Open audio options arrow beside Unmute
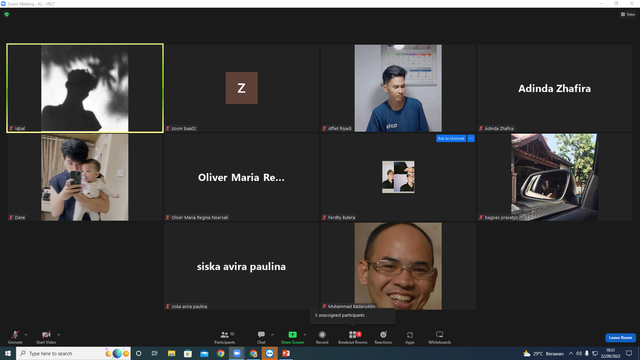Screen dimensions: 640x360 coord(26,335)
